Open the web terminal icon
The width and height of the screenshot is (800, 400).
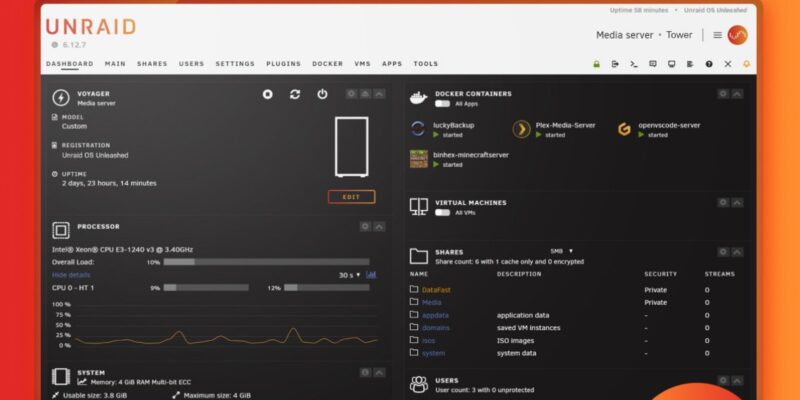point(634,64)
